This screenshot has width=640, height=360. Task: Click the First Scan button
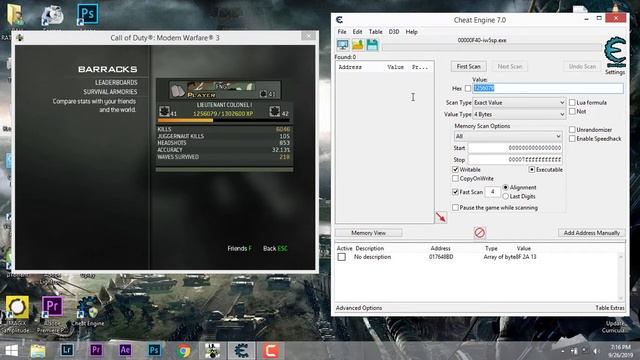469,67
